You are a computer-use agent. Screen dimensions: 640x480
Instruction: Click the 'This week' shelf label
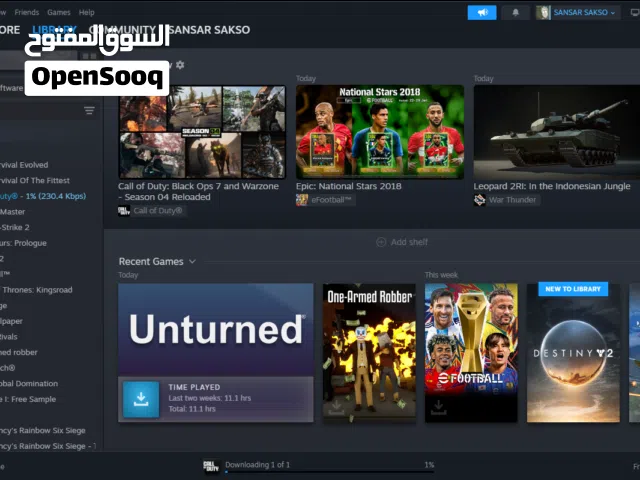pyautogui.click(x=441, y=275)
